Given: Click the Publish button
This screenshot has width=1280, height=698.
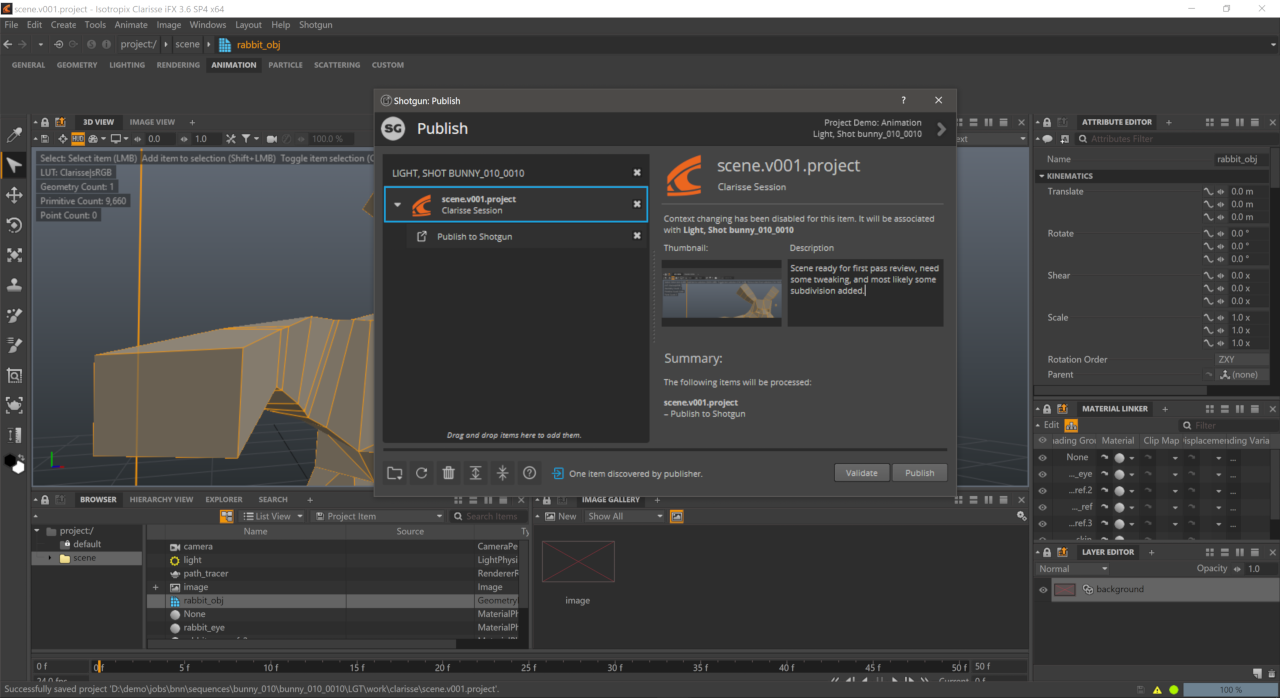Looking at the screenshot, I should coord(920,473).
